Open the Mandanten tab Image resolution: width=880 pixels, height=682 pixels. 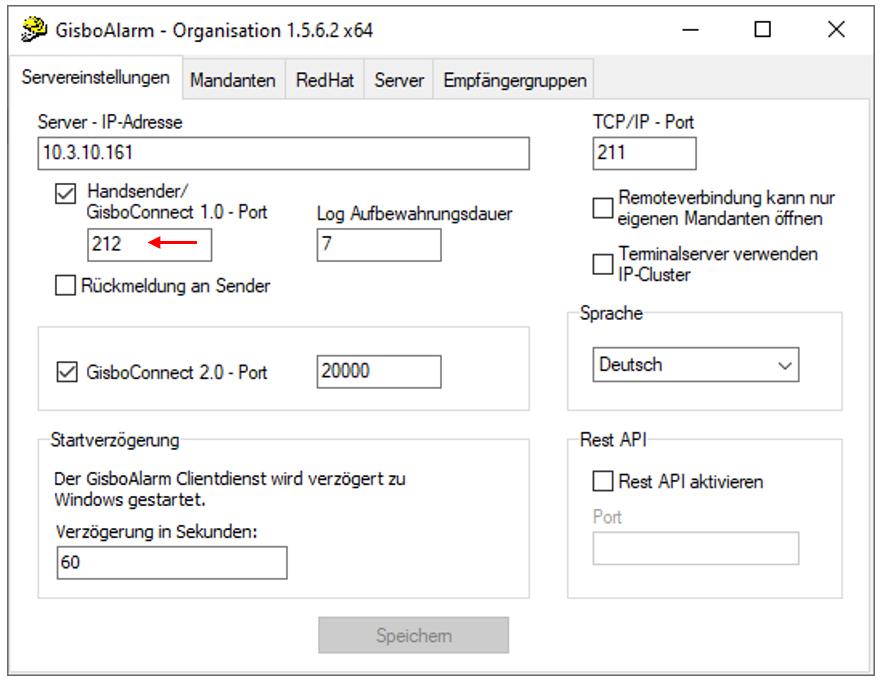[x=233, y=80]
